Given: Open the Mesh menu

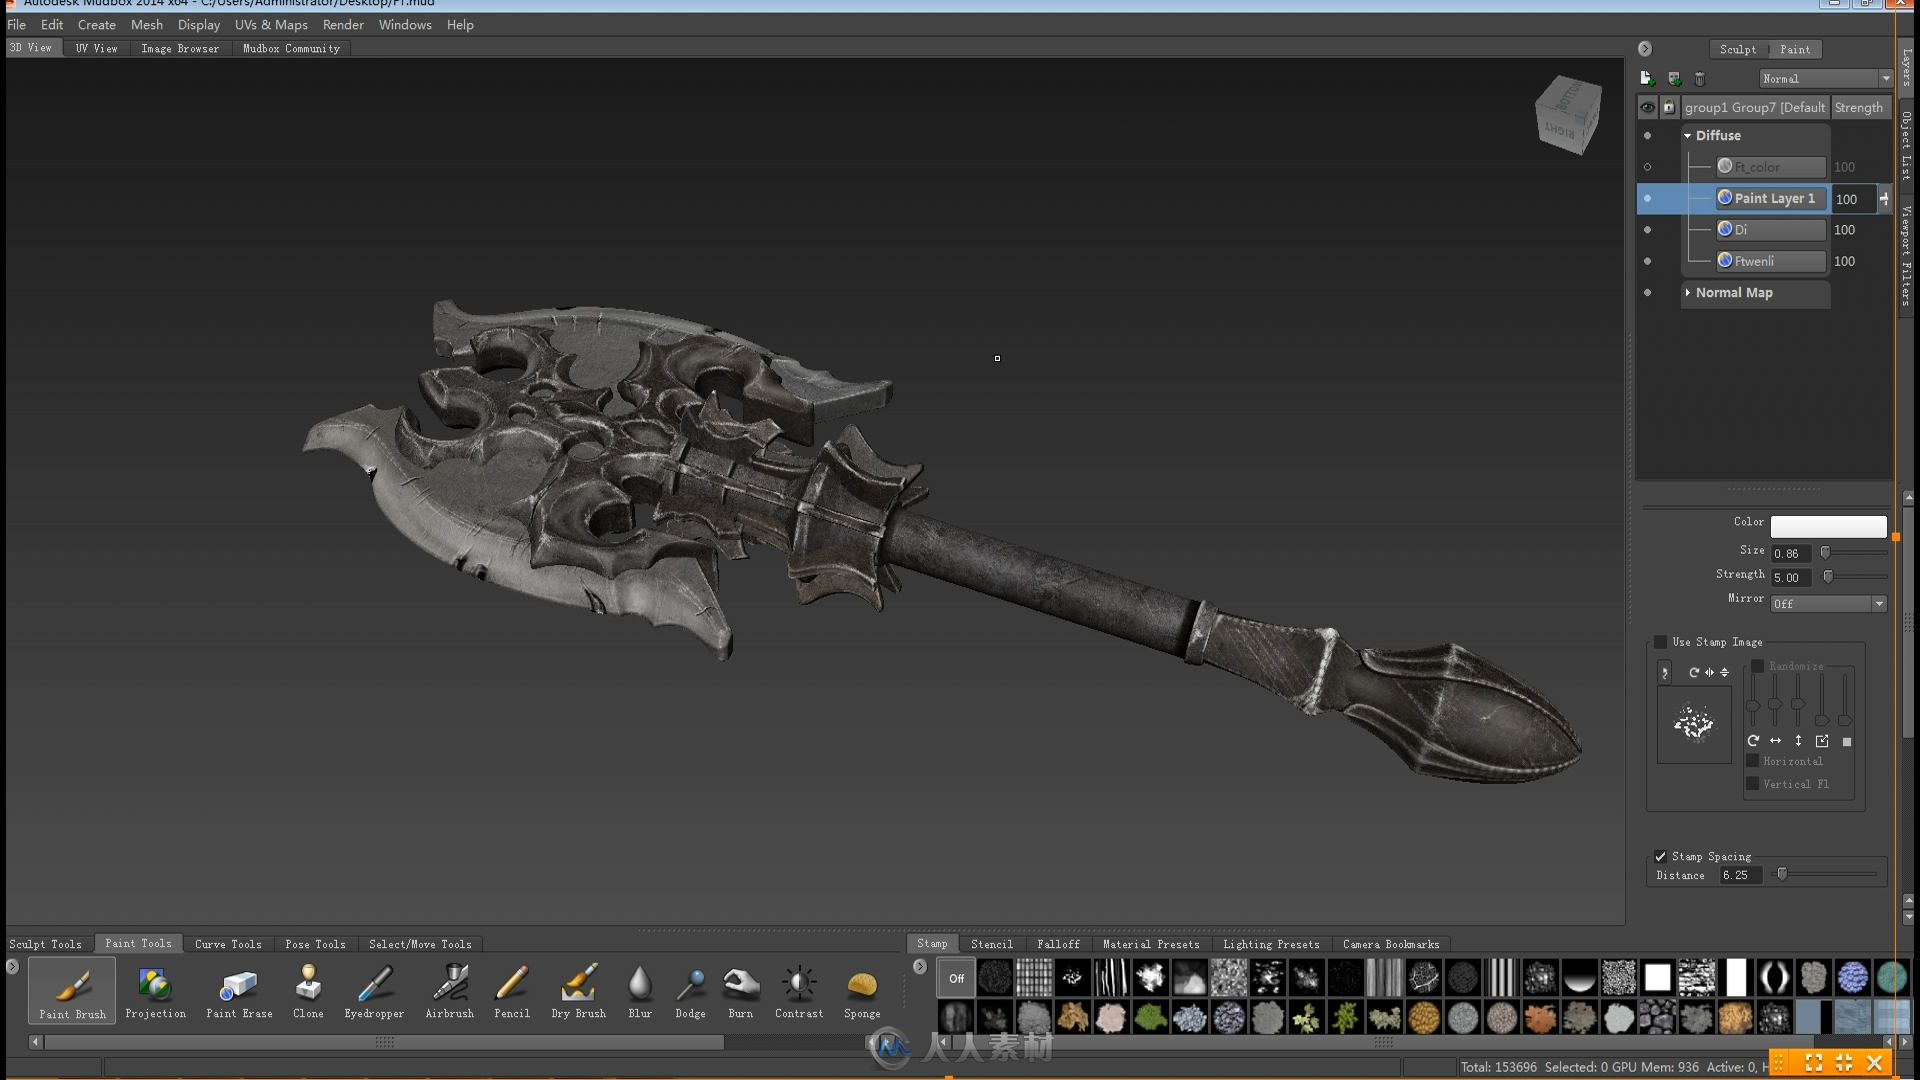Looking at the screenshot, I should point(147,25).
